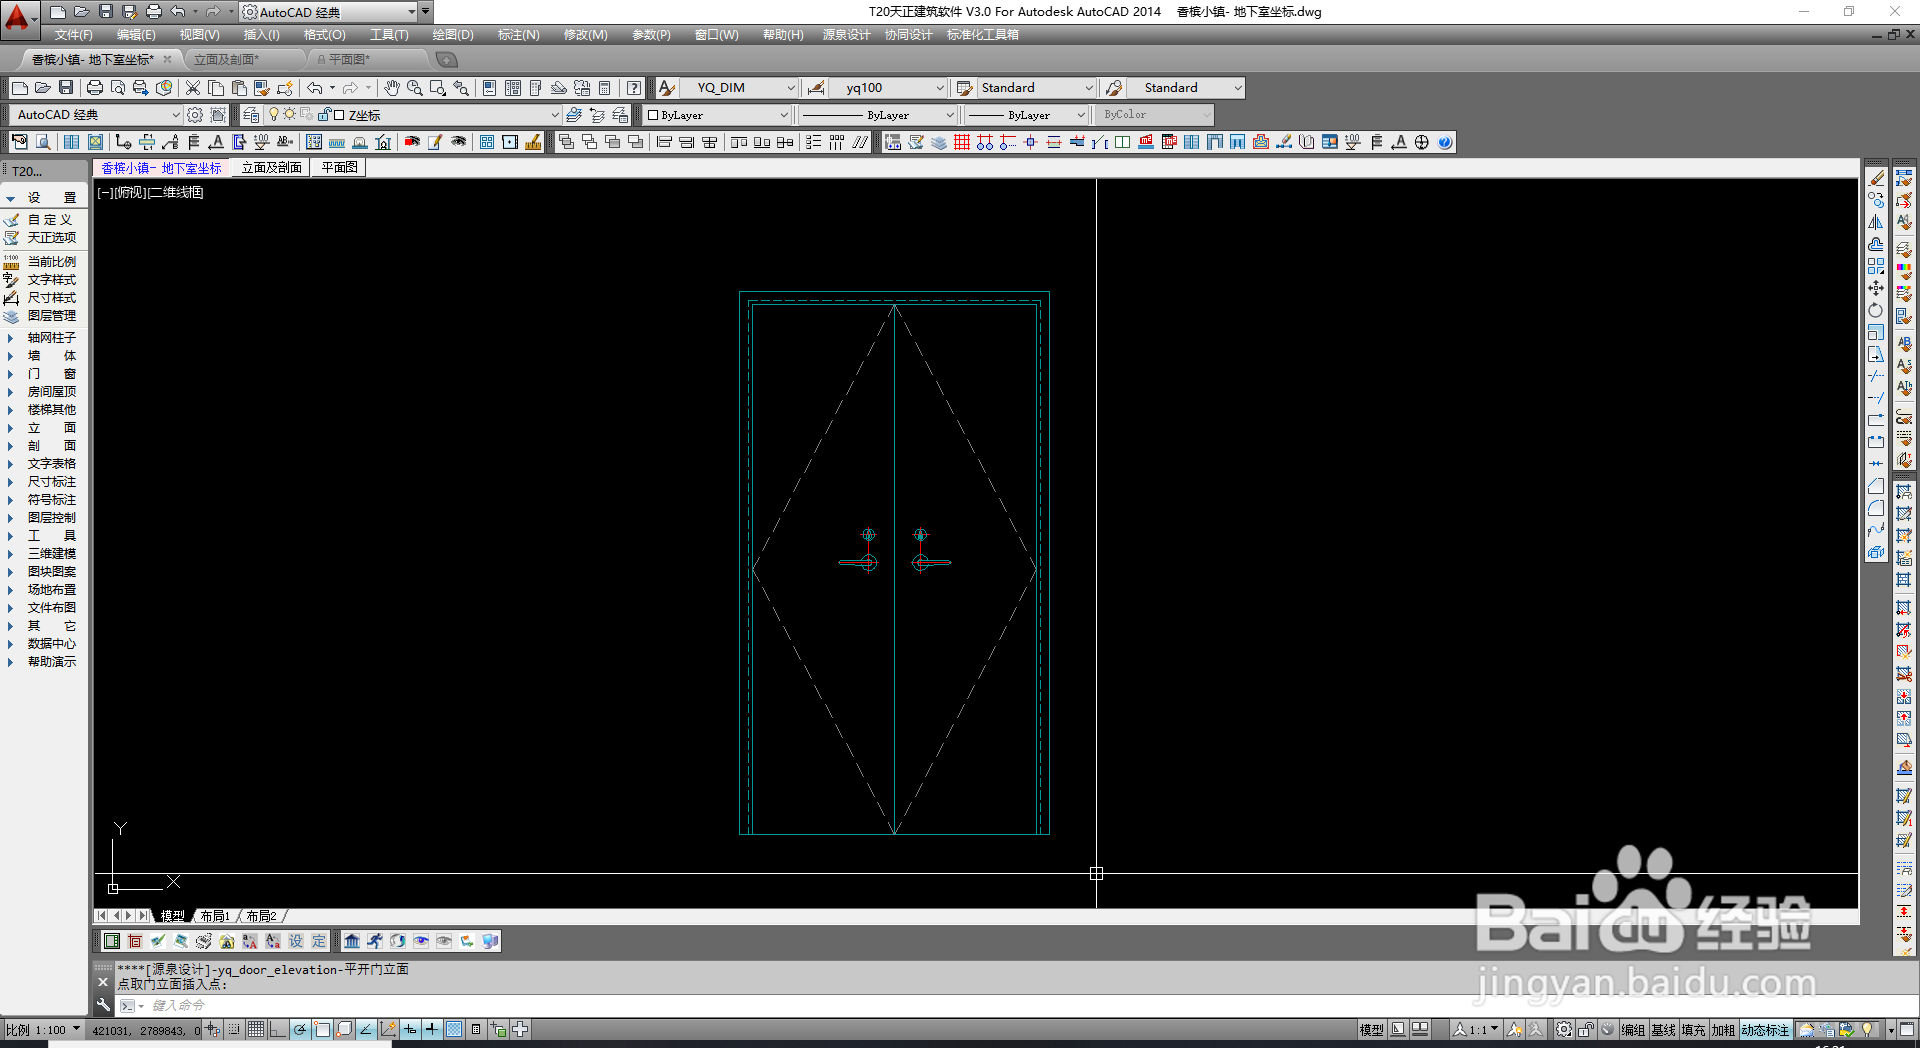Toggle 动态标注 in status bar

coord(1765,1030)
